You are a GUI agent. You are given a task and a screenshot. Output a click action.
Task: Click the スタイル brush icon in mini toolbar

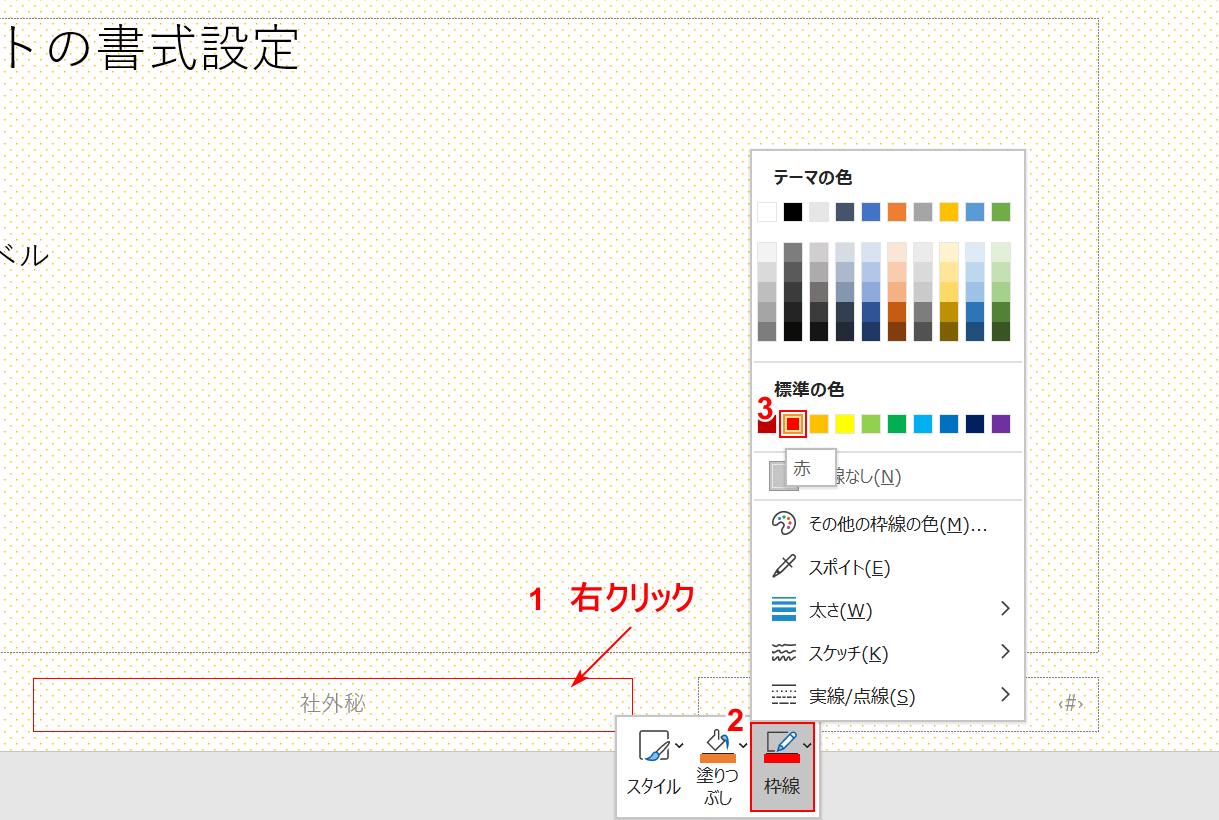[654, 745]
